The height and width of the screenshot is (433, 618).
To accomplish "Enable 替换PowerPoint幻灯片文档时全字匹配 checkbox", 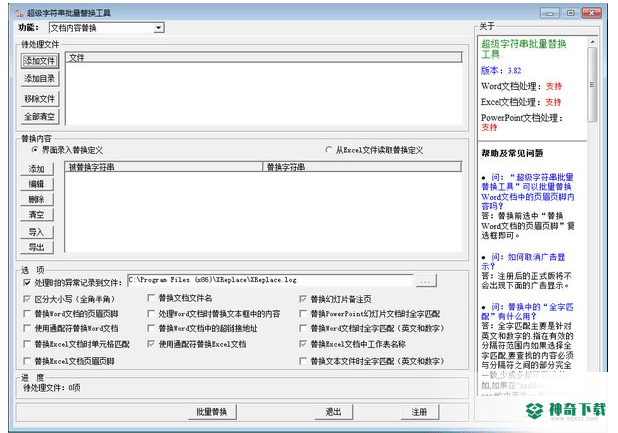I will pyautogui.click(x=303, y=314).
